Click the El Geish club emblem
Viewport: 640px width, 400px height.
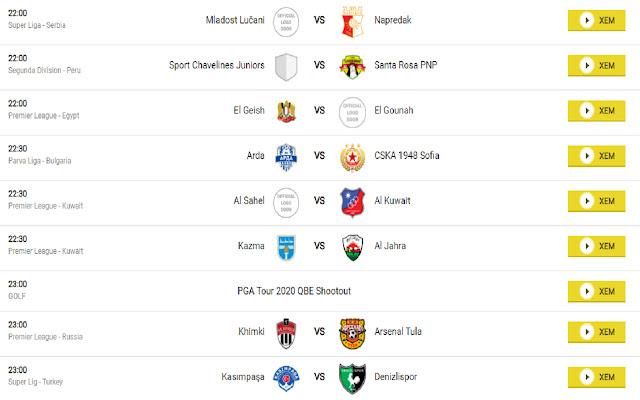pyautogui.click(x=286, y=111)
